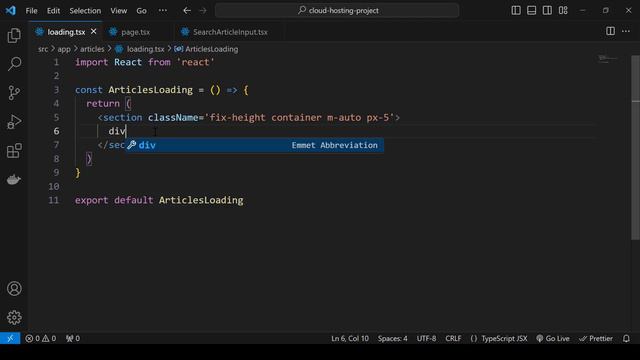Open the Edit menu
Viewport: 640px width, 360px height.
tap(53, 11)
